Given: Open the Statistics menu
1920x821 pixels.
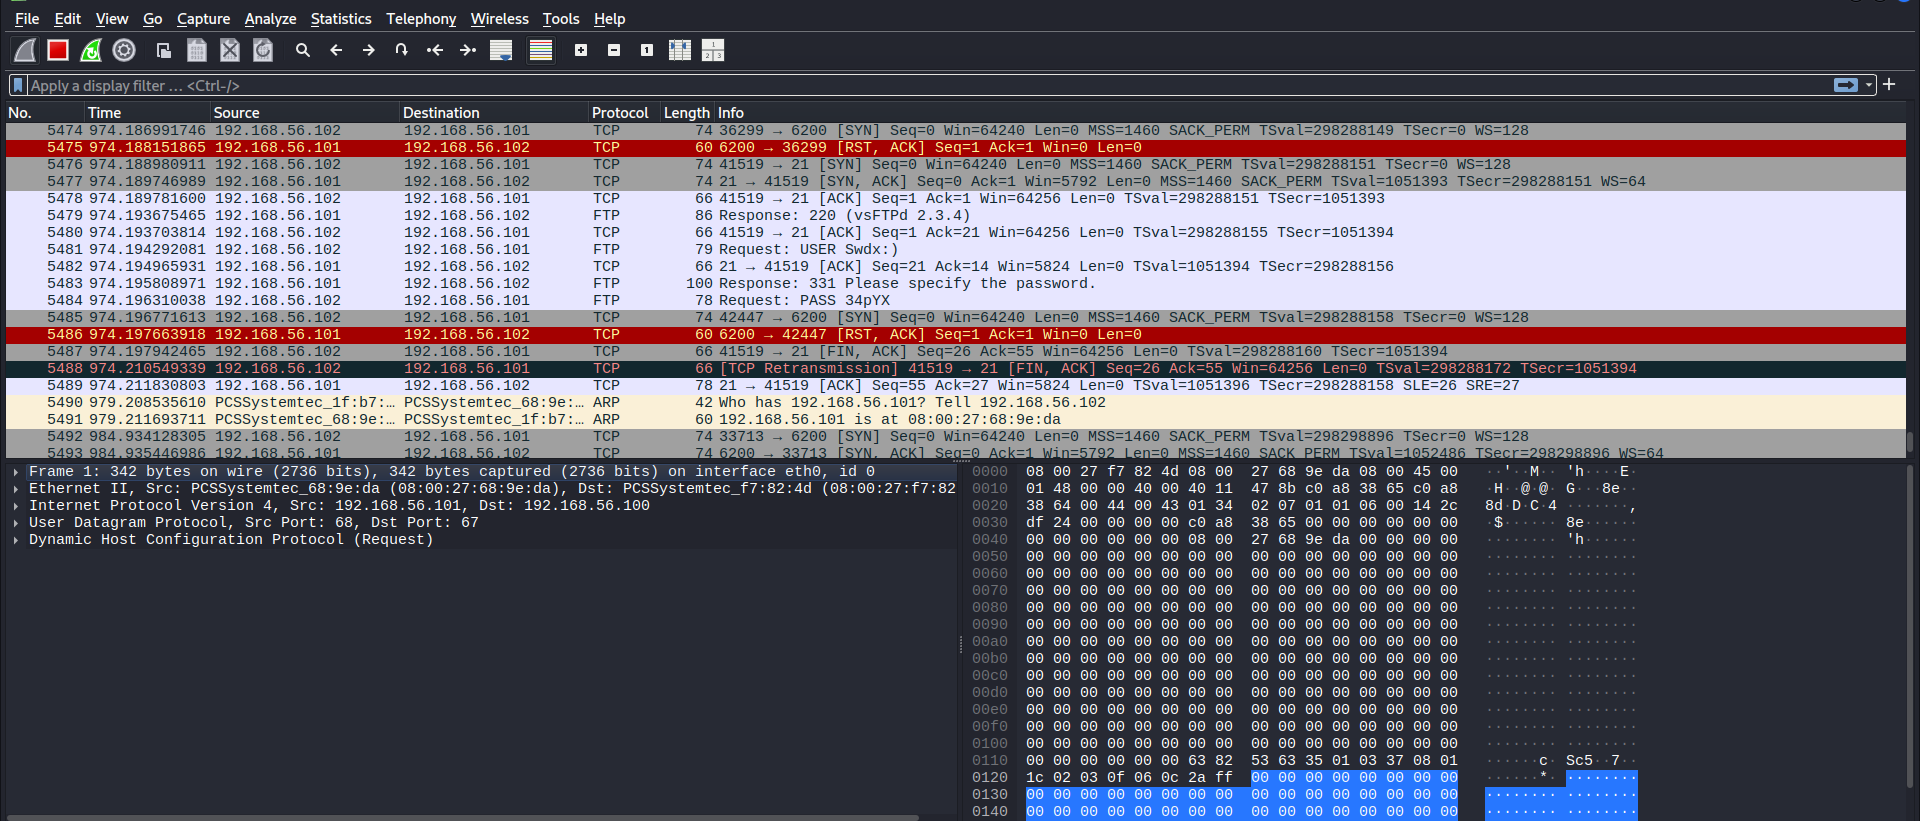Looking at the screenshot, I should 341,19.
